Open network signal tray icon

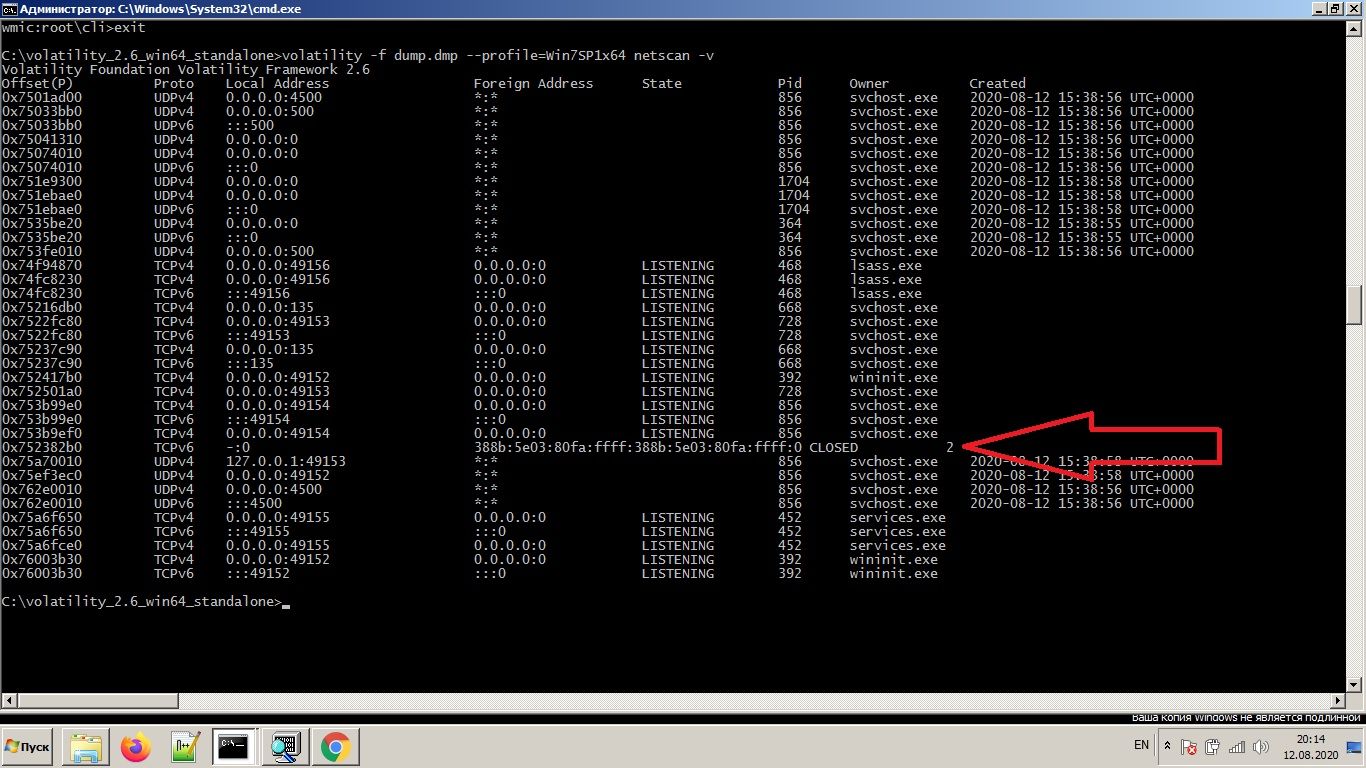click(x=1236, y=746)
